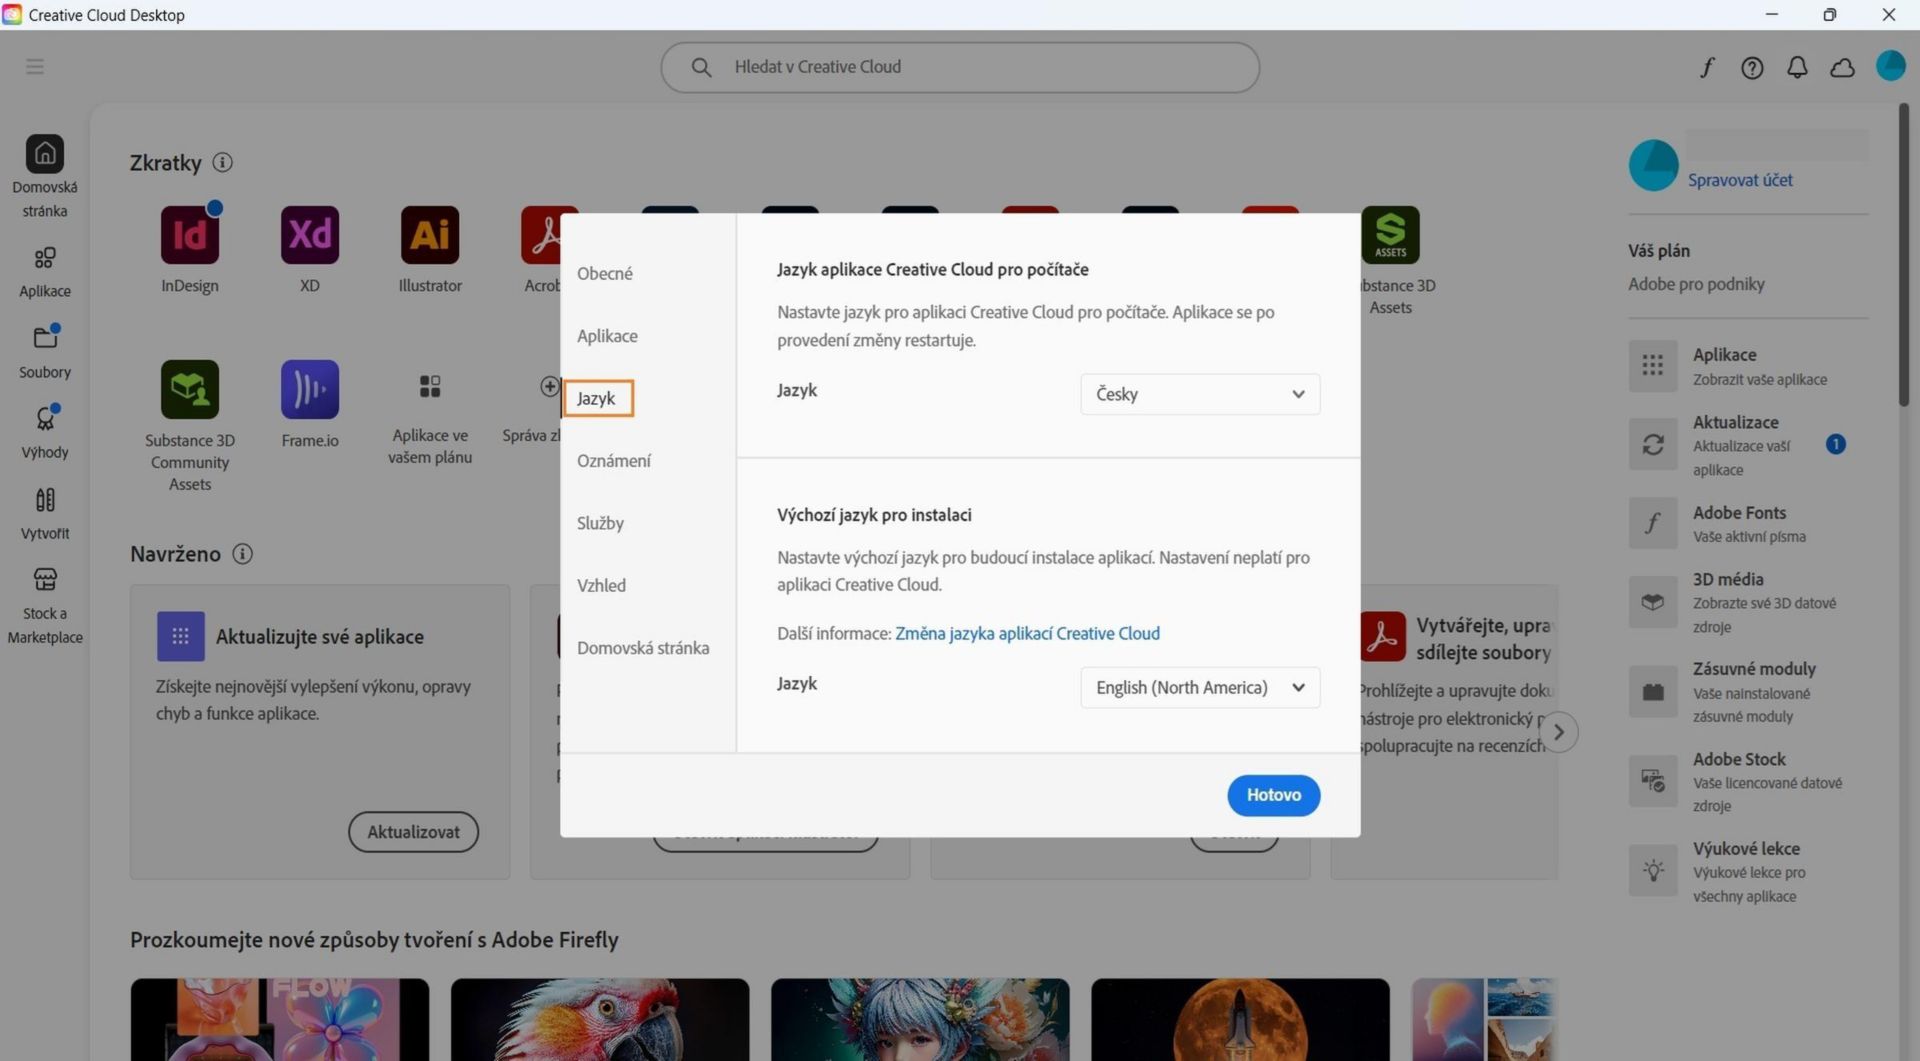The width and height of the screenshot is (1920, 1061).
Task: Launch the XD shortcut icon
Action: pyautogui.click(x=310, y=235)
